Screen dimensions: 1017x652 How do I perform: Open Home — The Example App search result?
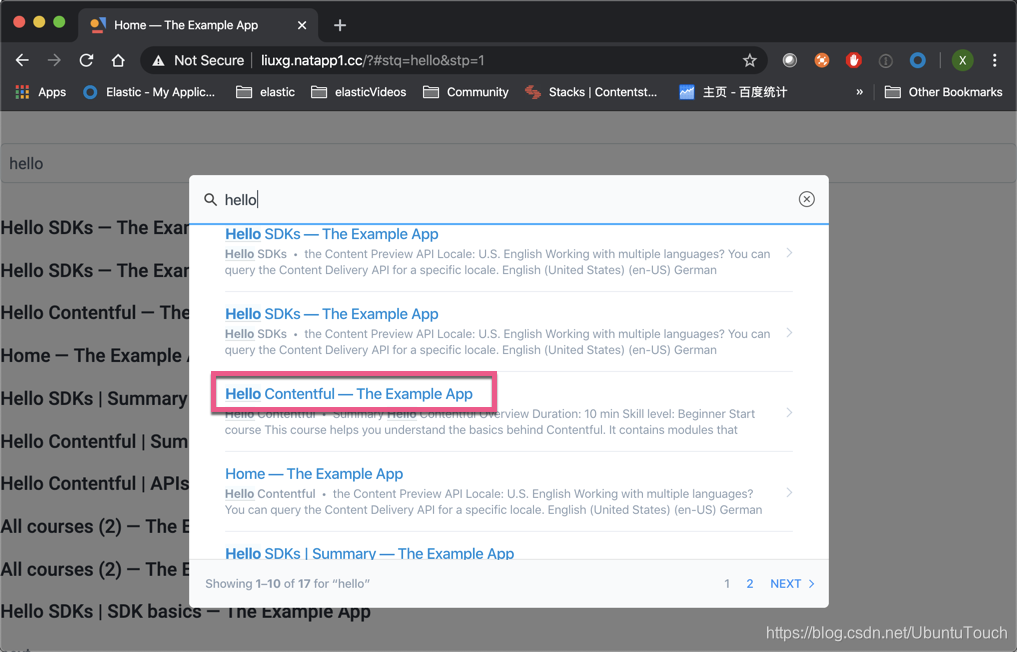point(314,474)
